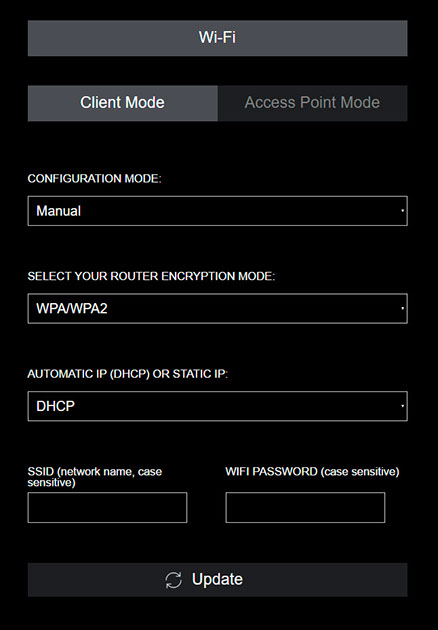Click the CONFIGURATION MODE label
Image resolution: width=438 pixels, height=630 pixels.
coord(94,178)
